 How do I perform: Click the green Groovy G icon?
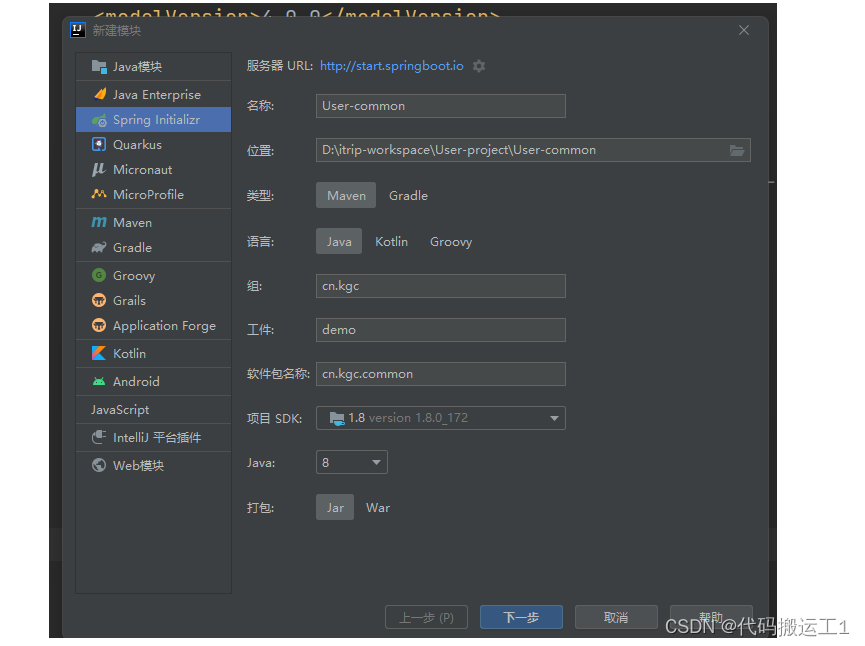99,275
